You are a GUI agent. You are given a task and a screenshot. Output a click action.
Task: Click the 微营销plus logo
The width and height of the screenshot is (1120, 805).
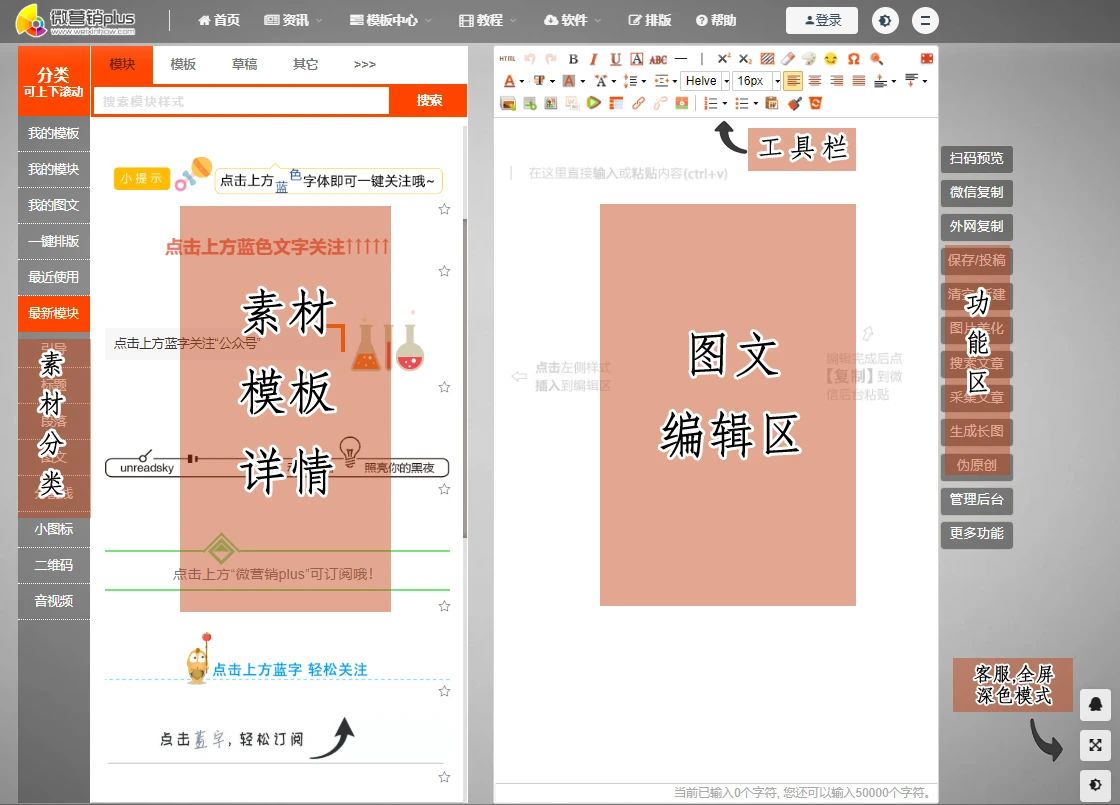click(76, 21)
